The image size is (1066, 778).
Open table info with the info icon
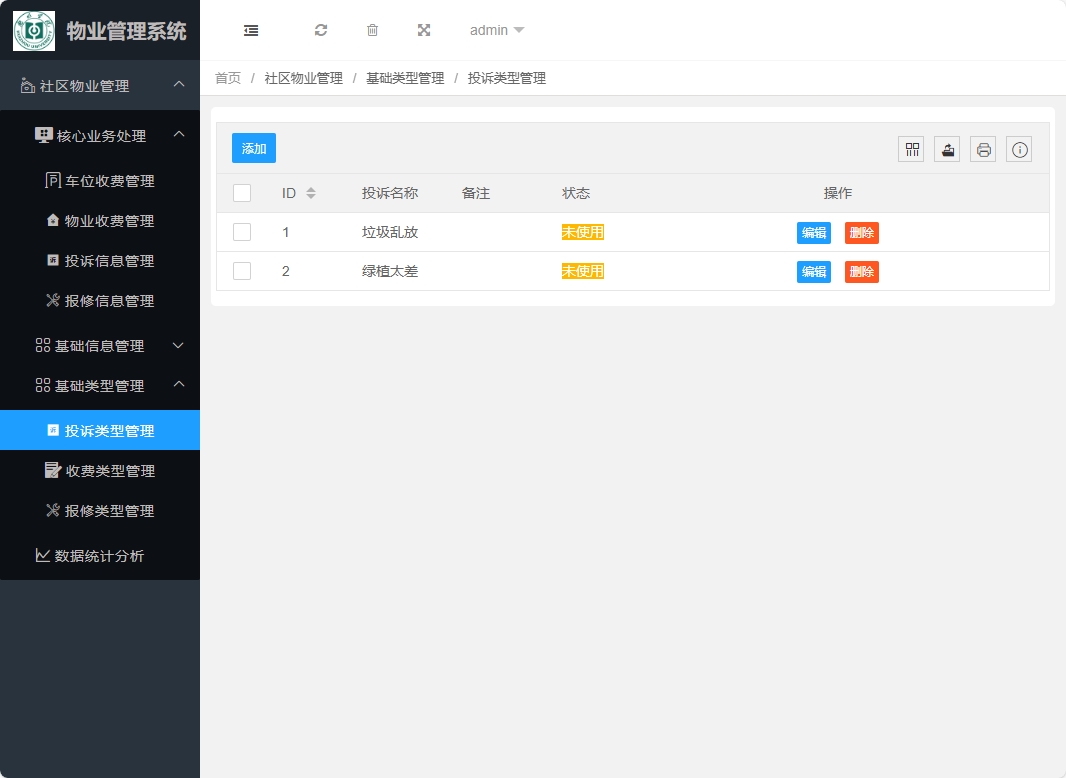click(1018, 148)
